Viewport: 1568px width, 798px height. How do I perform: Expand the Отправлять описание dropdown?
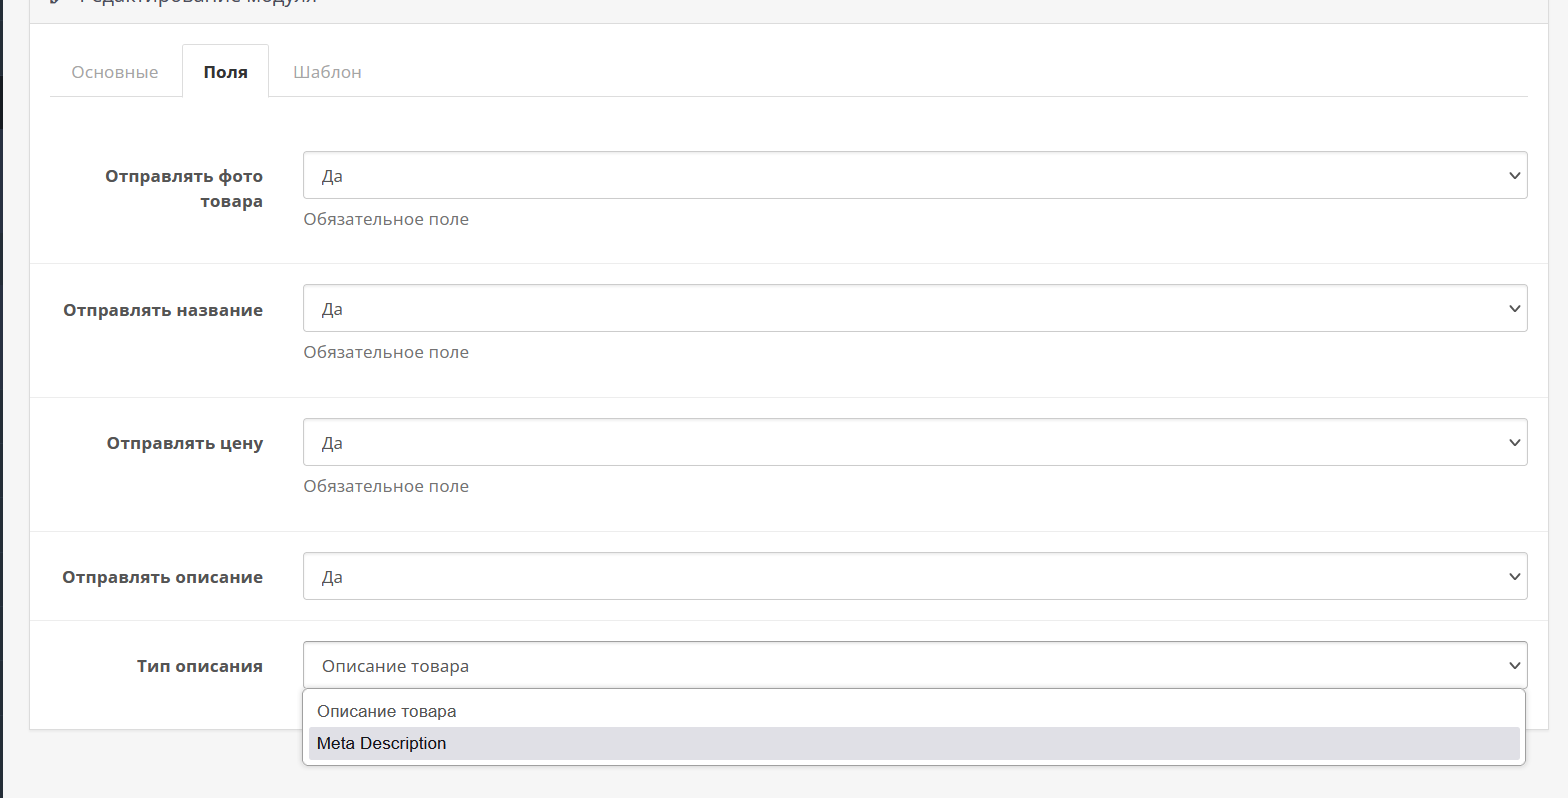click(914, 577)
